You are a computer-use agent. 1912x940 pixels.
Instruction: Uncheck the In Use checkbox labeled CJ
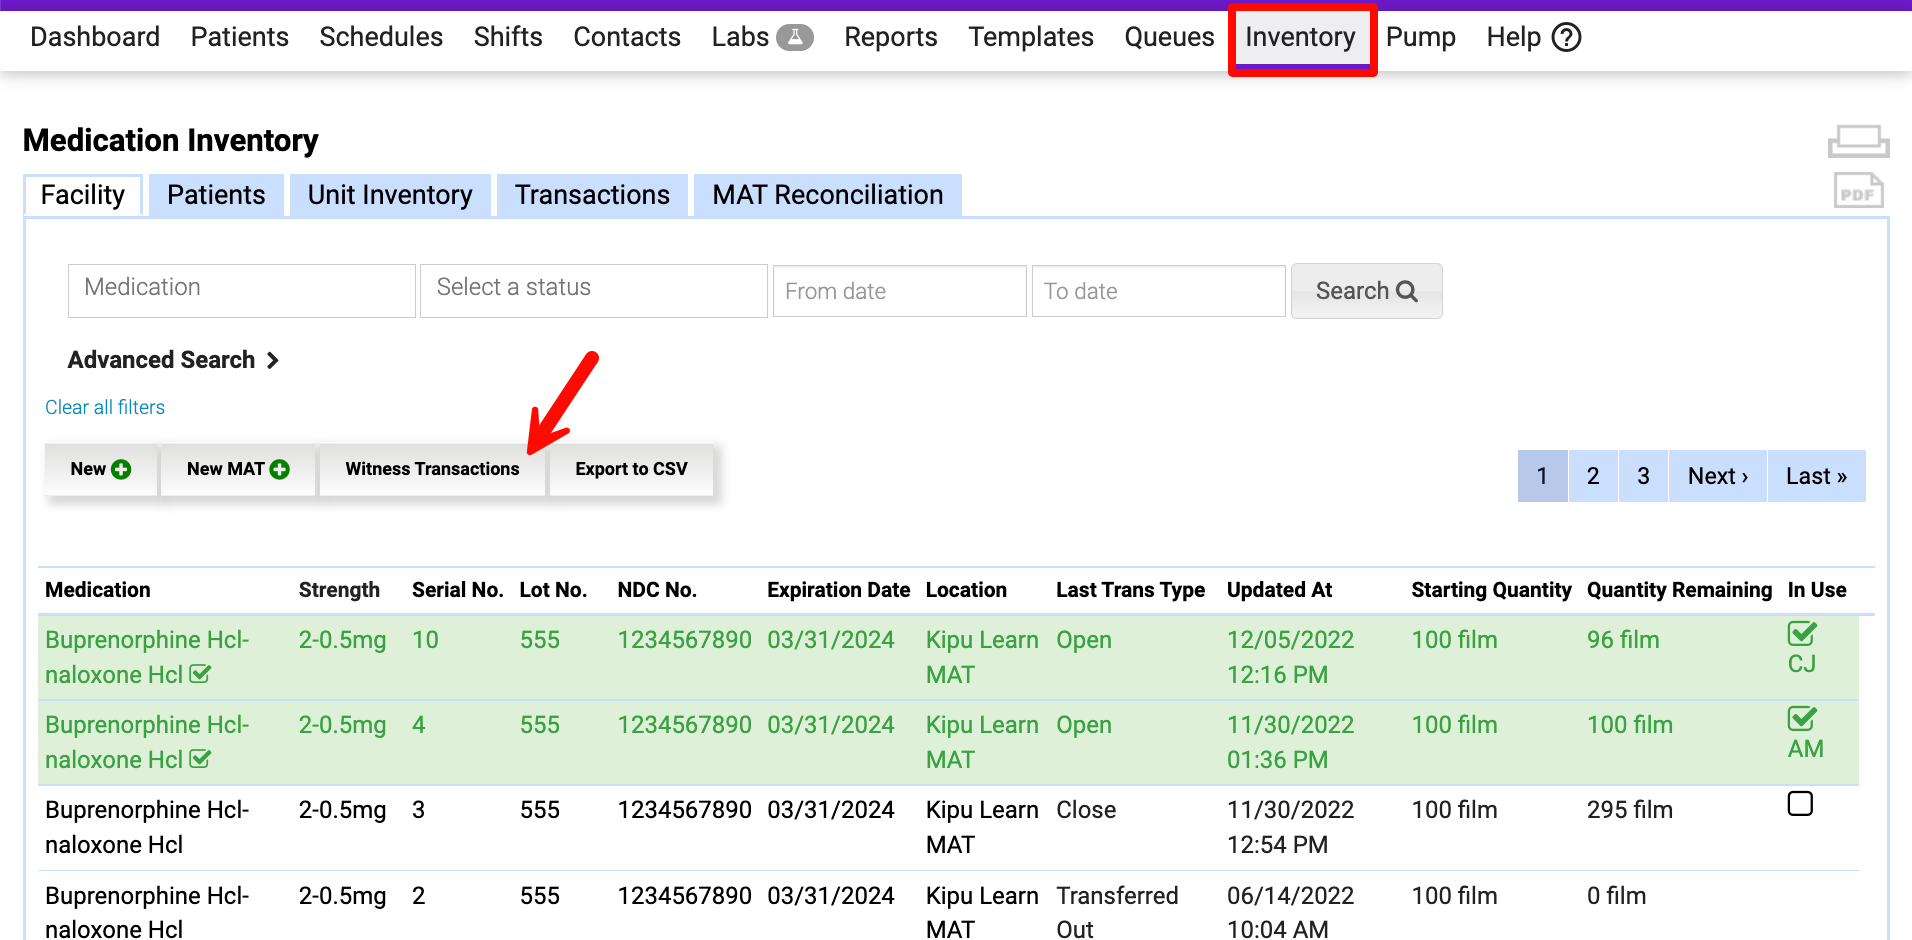tap(1801, 632)
